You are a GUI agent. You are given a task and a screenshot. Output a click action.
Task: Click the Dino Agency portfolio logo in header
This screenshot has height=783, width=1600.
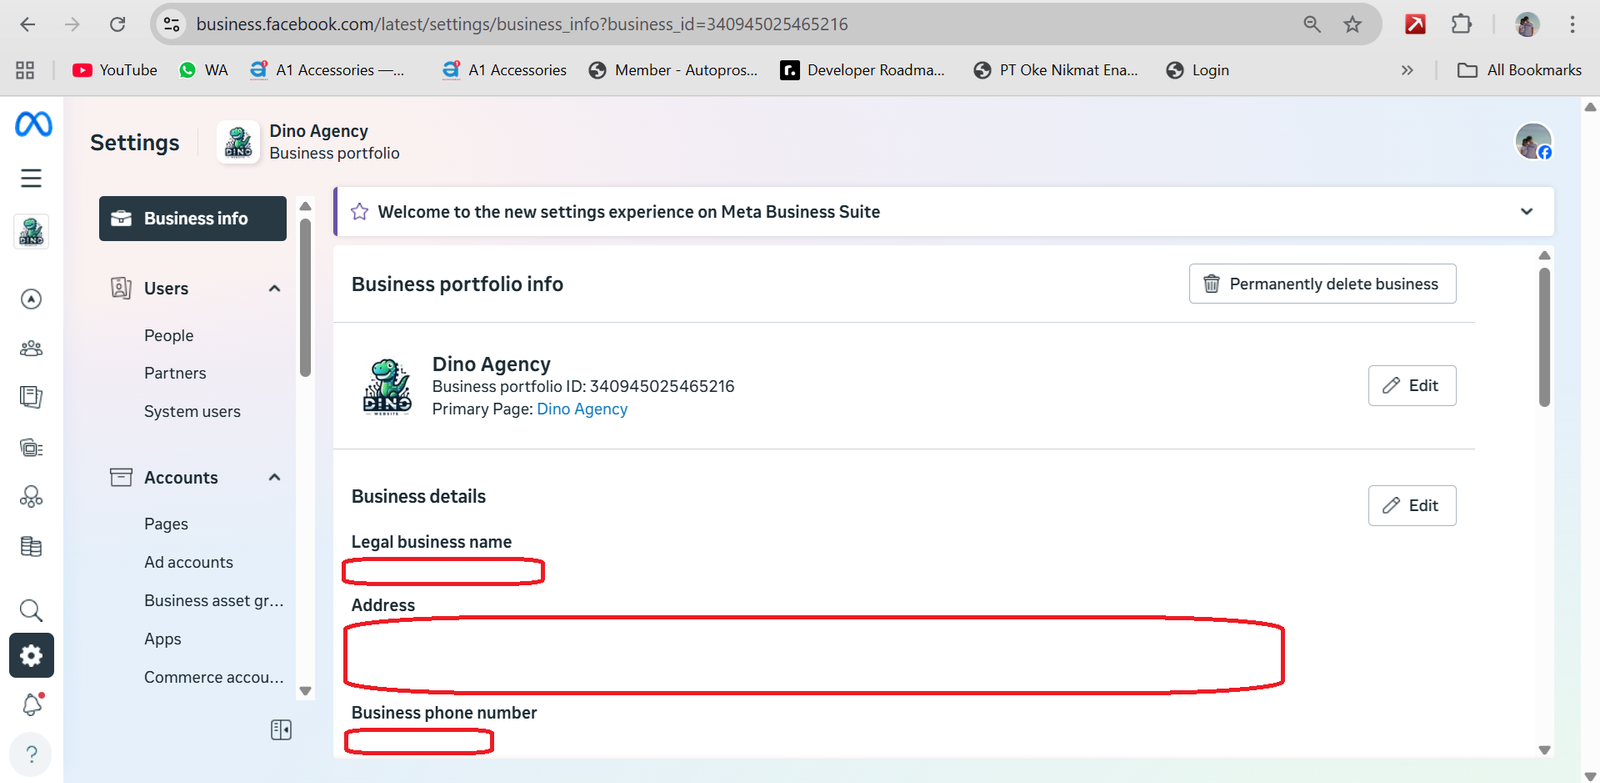(x=239, y=142)
